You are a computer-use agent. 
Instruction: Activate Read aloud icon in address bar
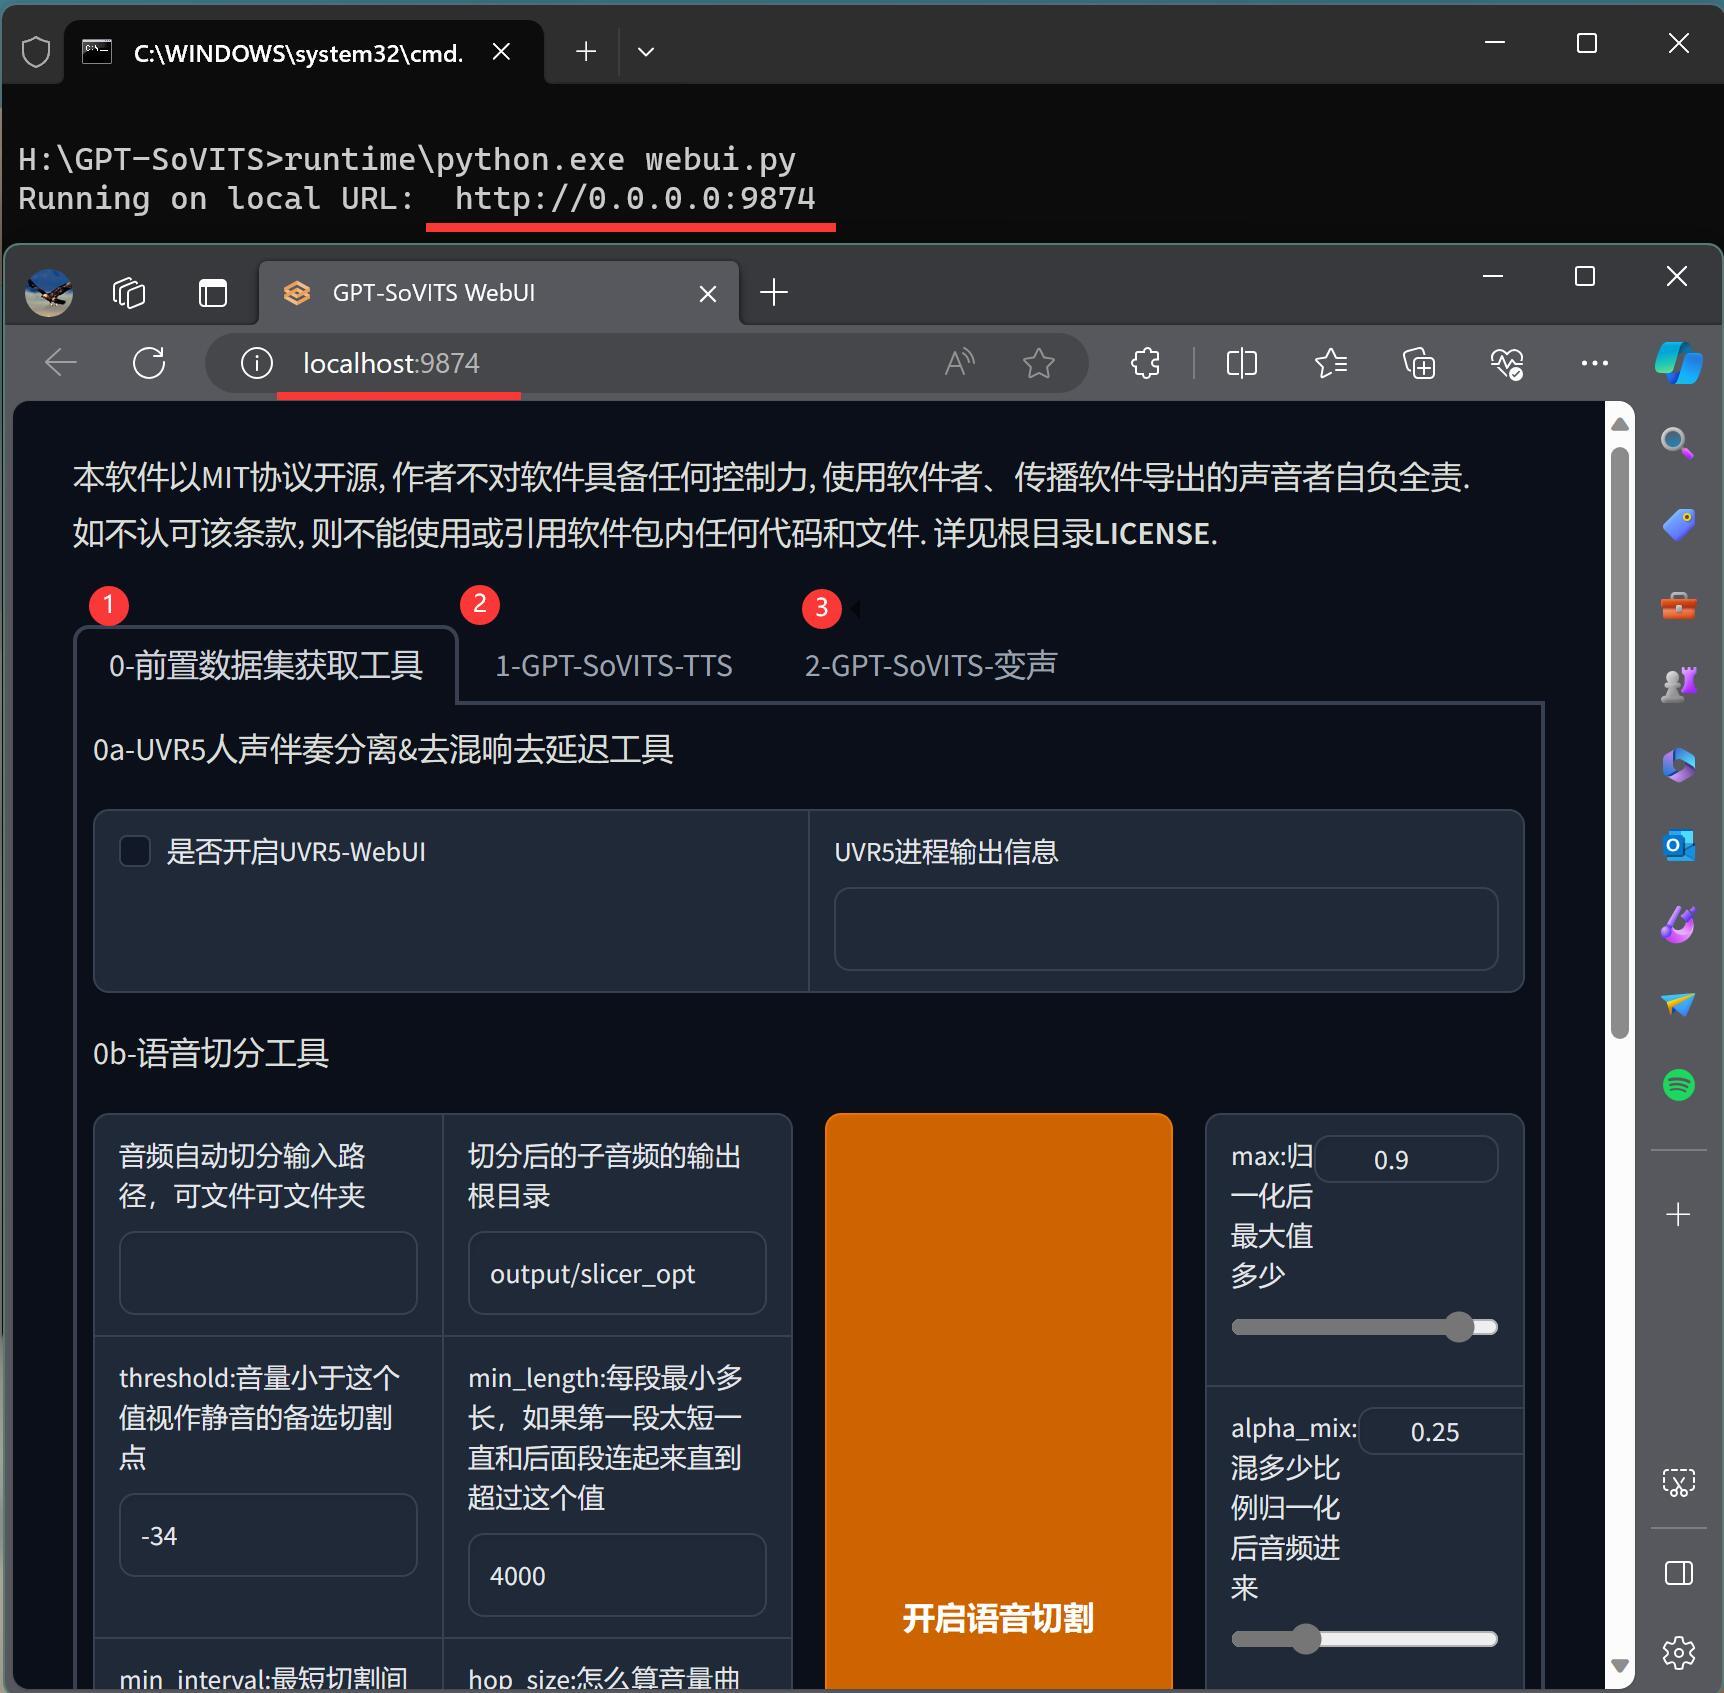pos(959,363)
